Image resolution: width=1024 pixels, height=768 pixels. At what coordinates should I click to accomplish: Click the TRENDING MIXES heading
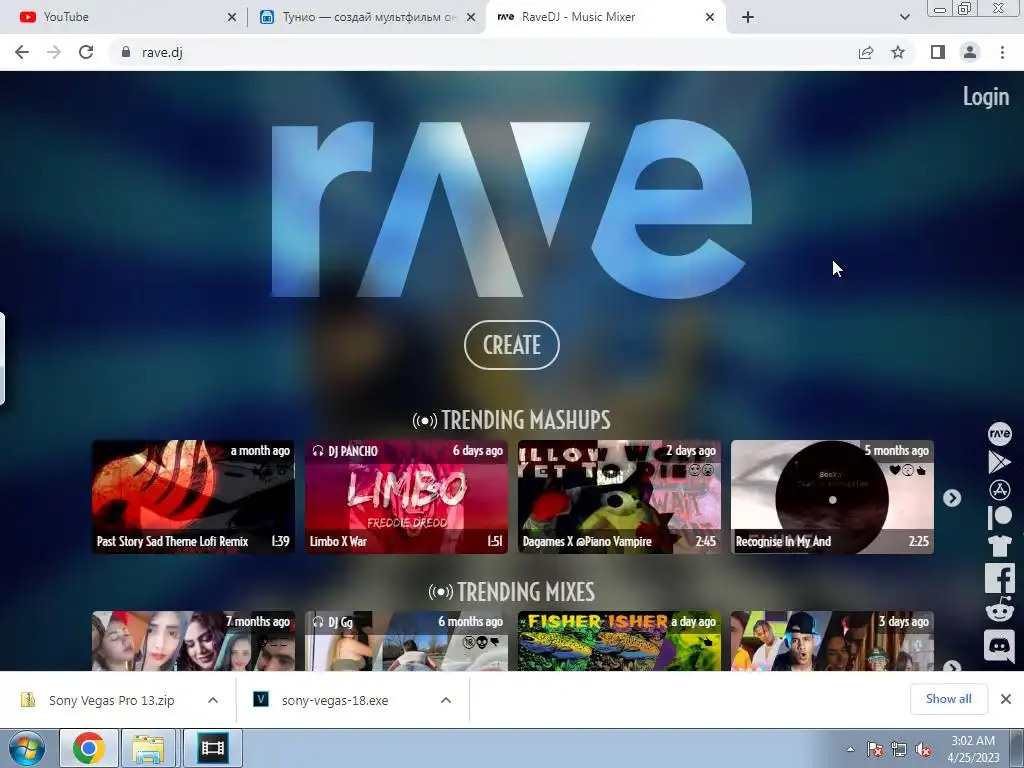pyautogui.click(x=512, y=592)
